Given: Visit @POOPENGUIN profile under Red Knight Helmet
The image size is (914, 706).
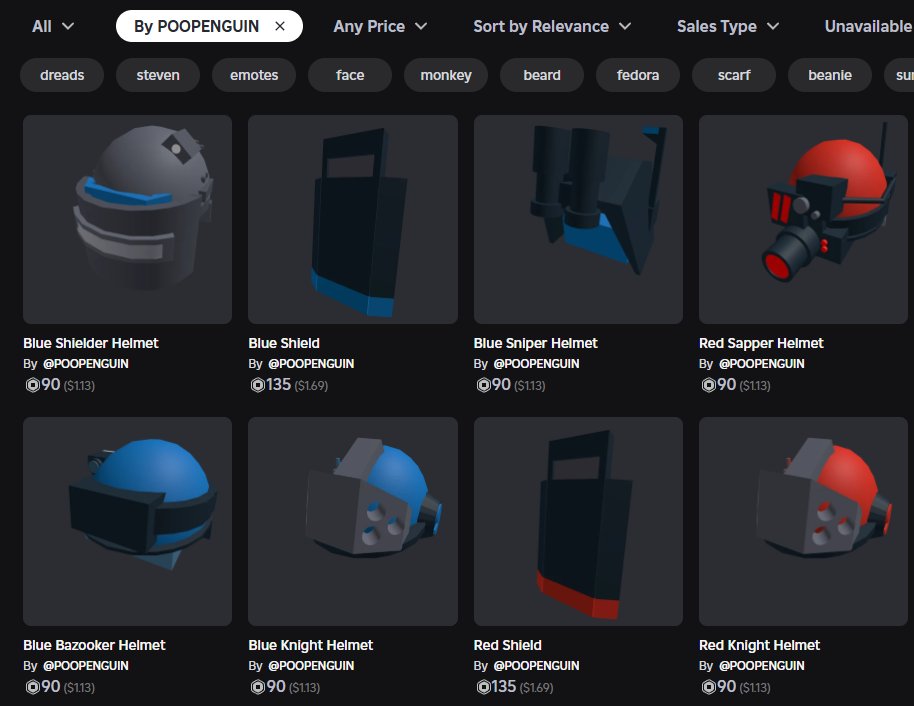Looking at the screenshot, I should coord(761,666).
